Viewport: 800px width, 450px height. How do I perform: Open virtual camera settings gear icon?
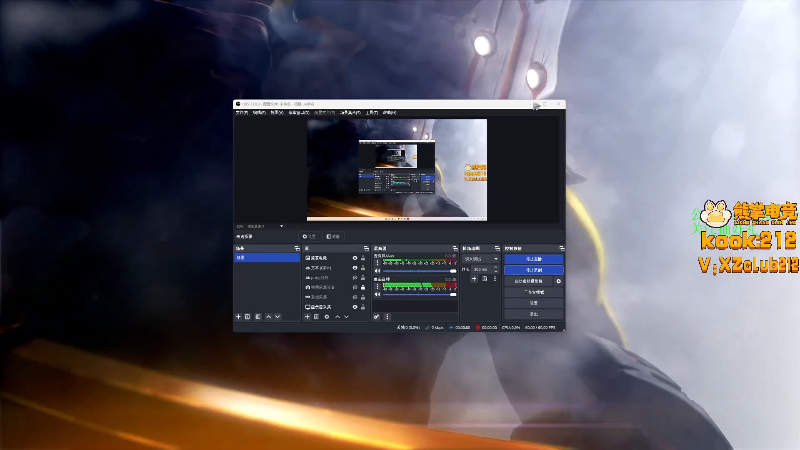(558, 281)
